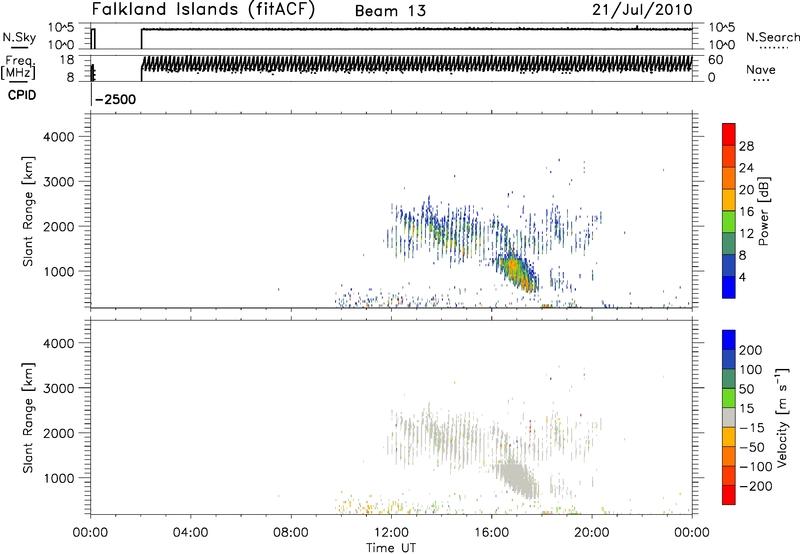Click gray Velocity segment between 15 and -15
This screenshot has width=800, height=554.
[729, 417]
